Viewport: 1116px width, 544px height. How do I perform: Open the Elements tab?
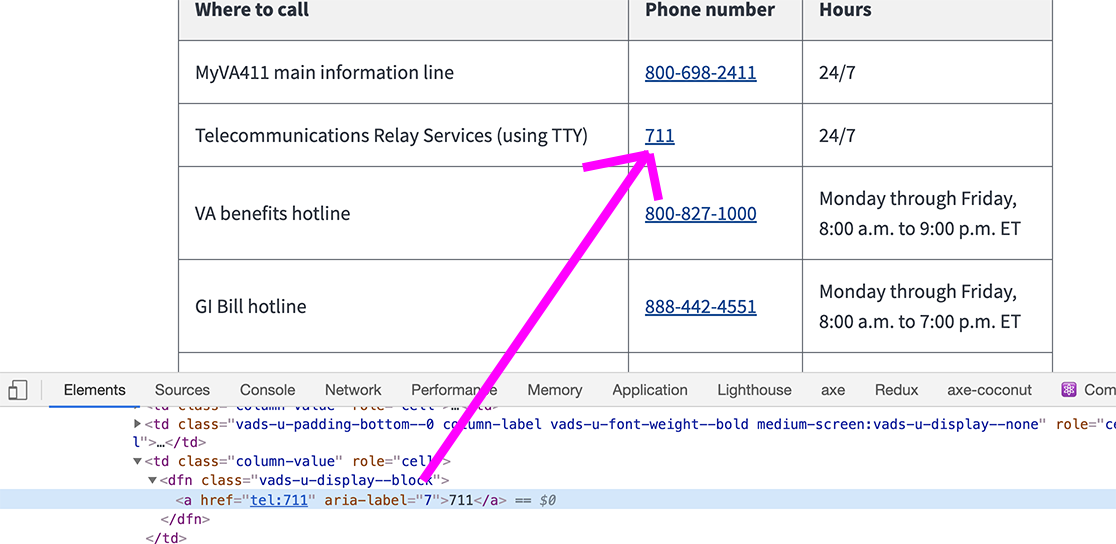[x=95, y=389]
